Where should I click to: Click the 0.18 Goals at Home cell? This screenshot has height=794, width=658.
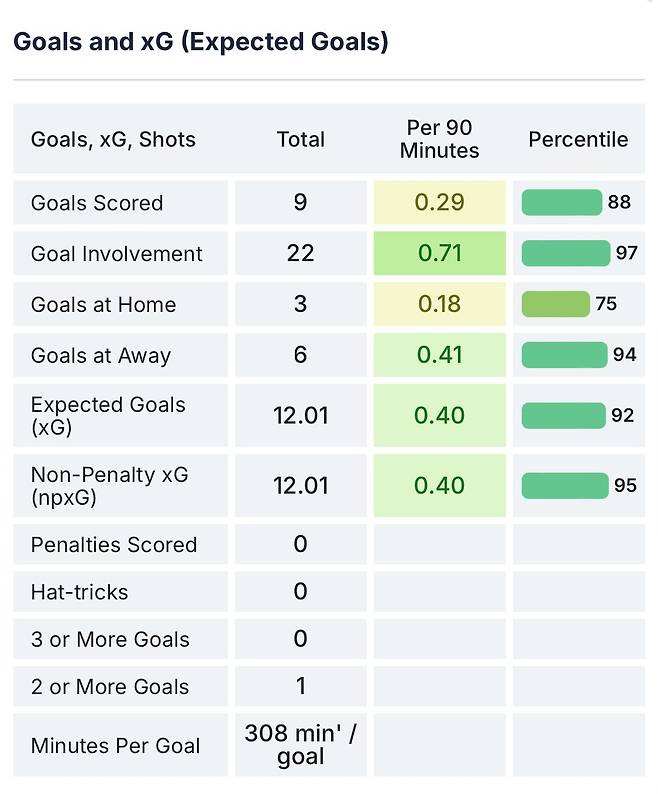440,305
